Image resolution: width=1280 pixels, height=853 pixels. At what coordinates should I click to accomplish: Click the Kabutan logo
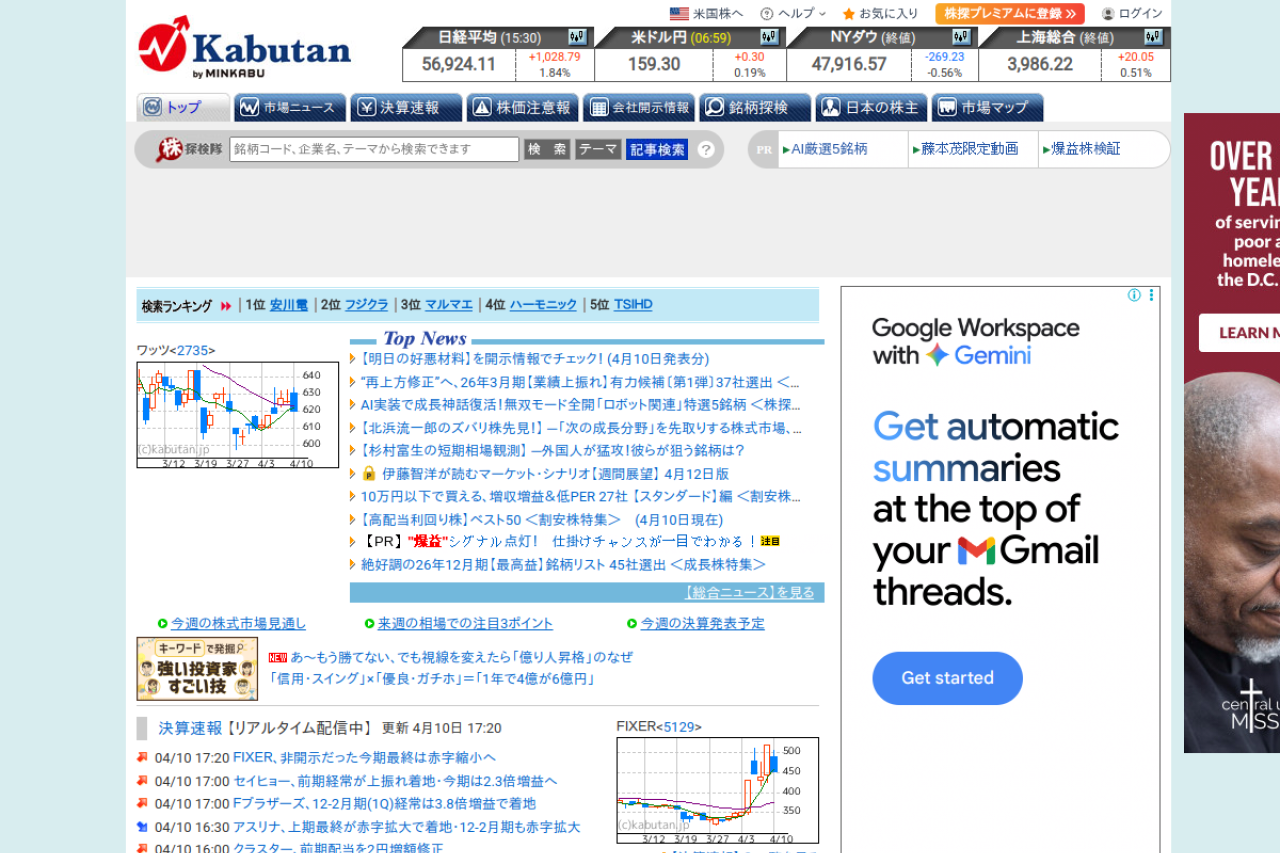click(245, 47)
